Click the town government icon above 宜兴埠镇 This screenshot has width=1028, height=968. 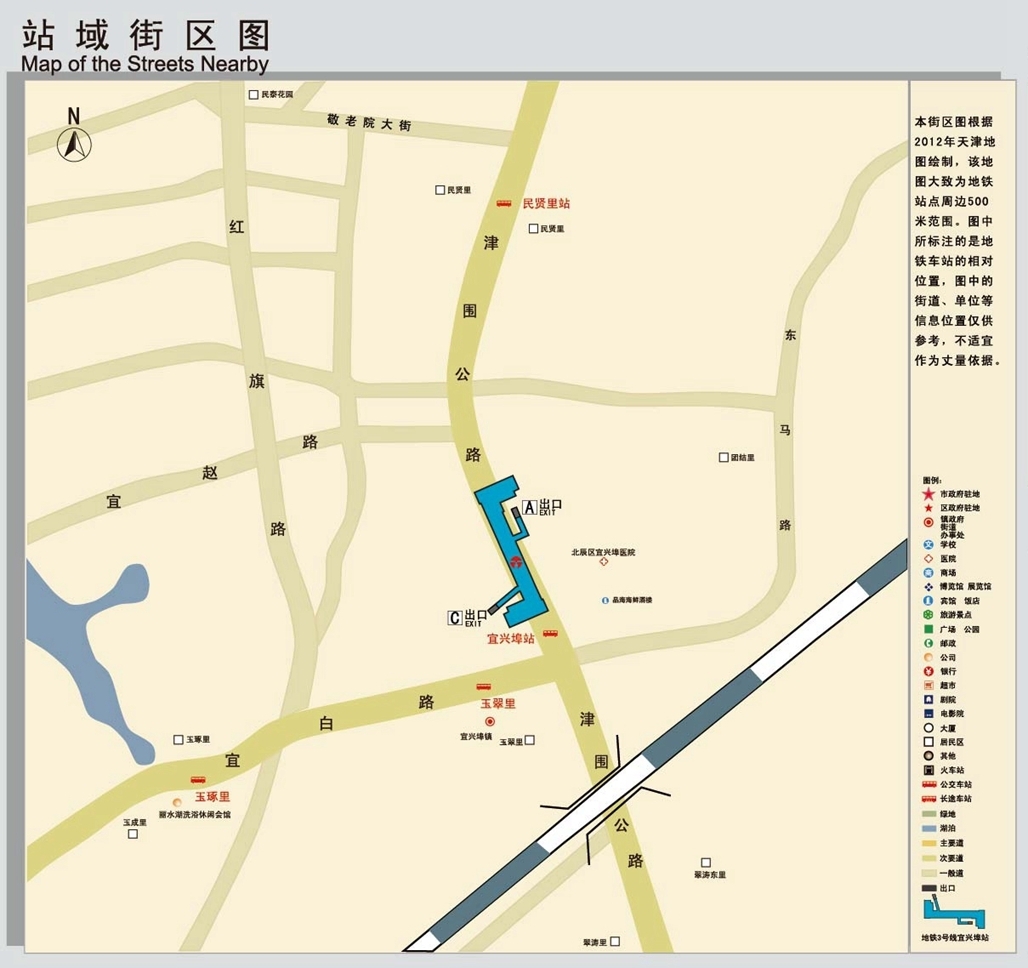[489, 721]
